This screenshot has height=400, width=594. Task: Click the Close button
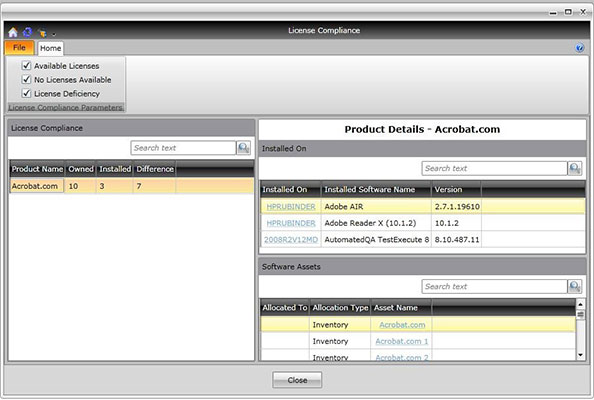(297, 380)
